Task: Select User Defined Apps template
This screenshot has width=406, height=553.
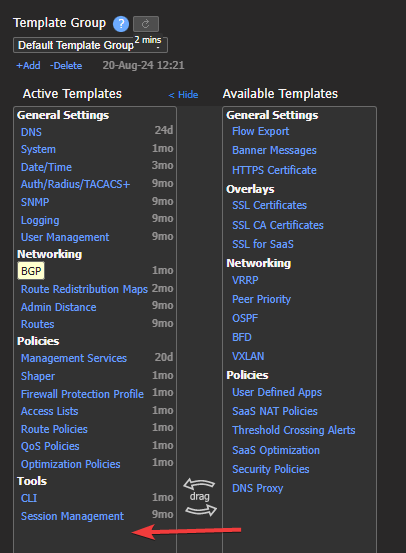Action: click(x=277, y=392)
